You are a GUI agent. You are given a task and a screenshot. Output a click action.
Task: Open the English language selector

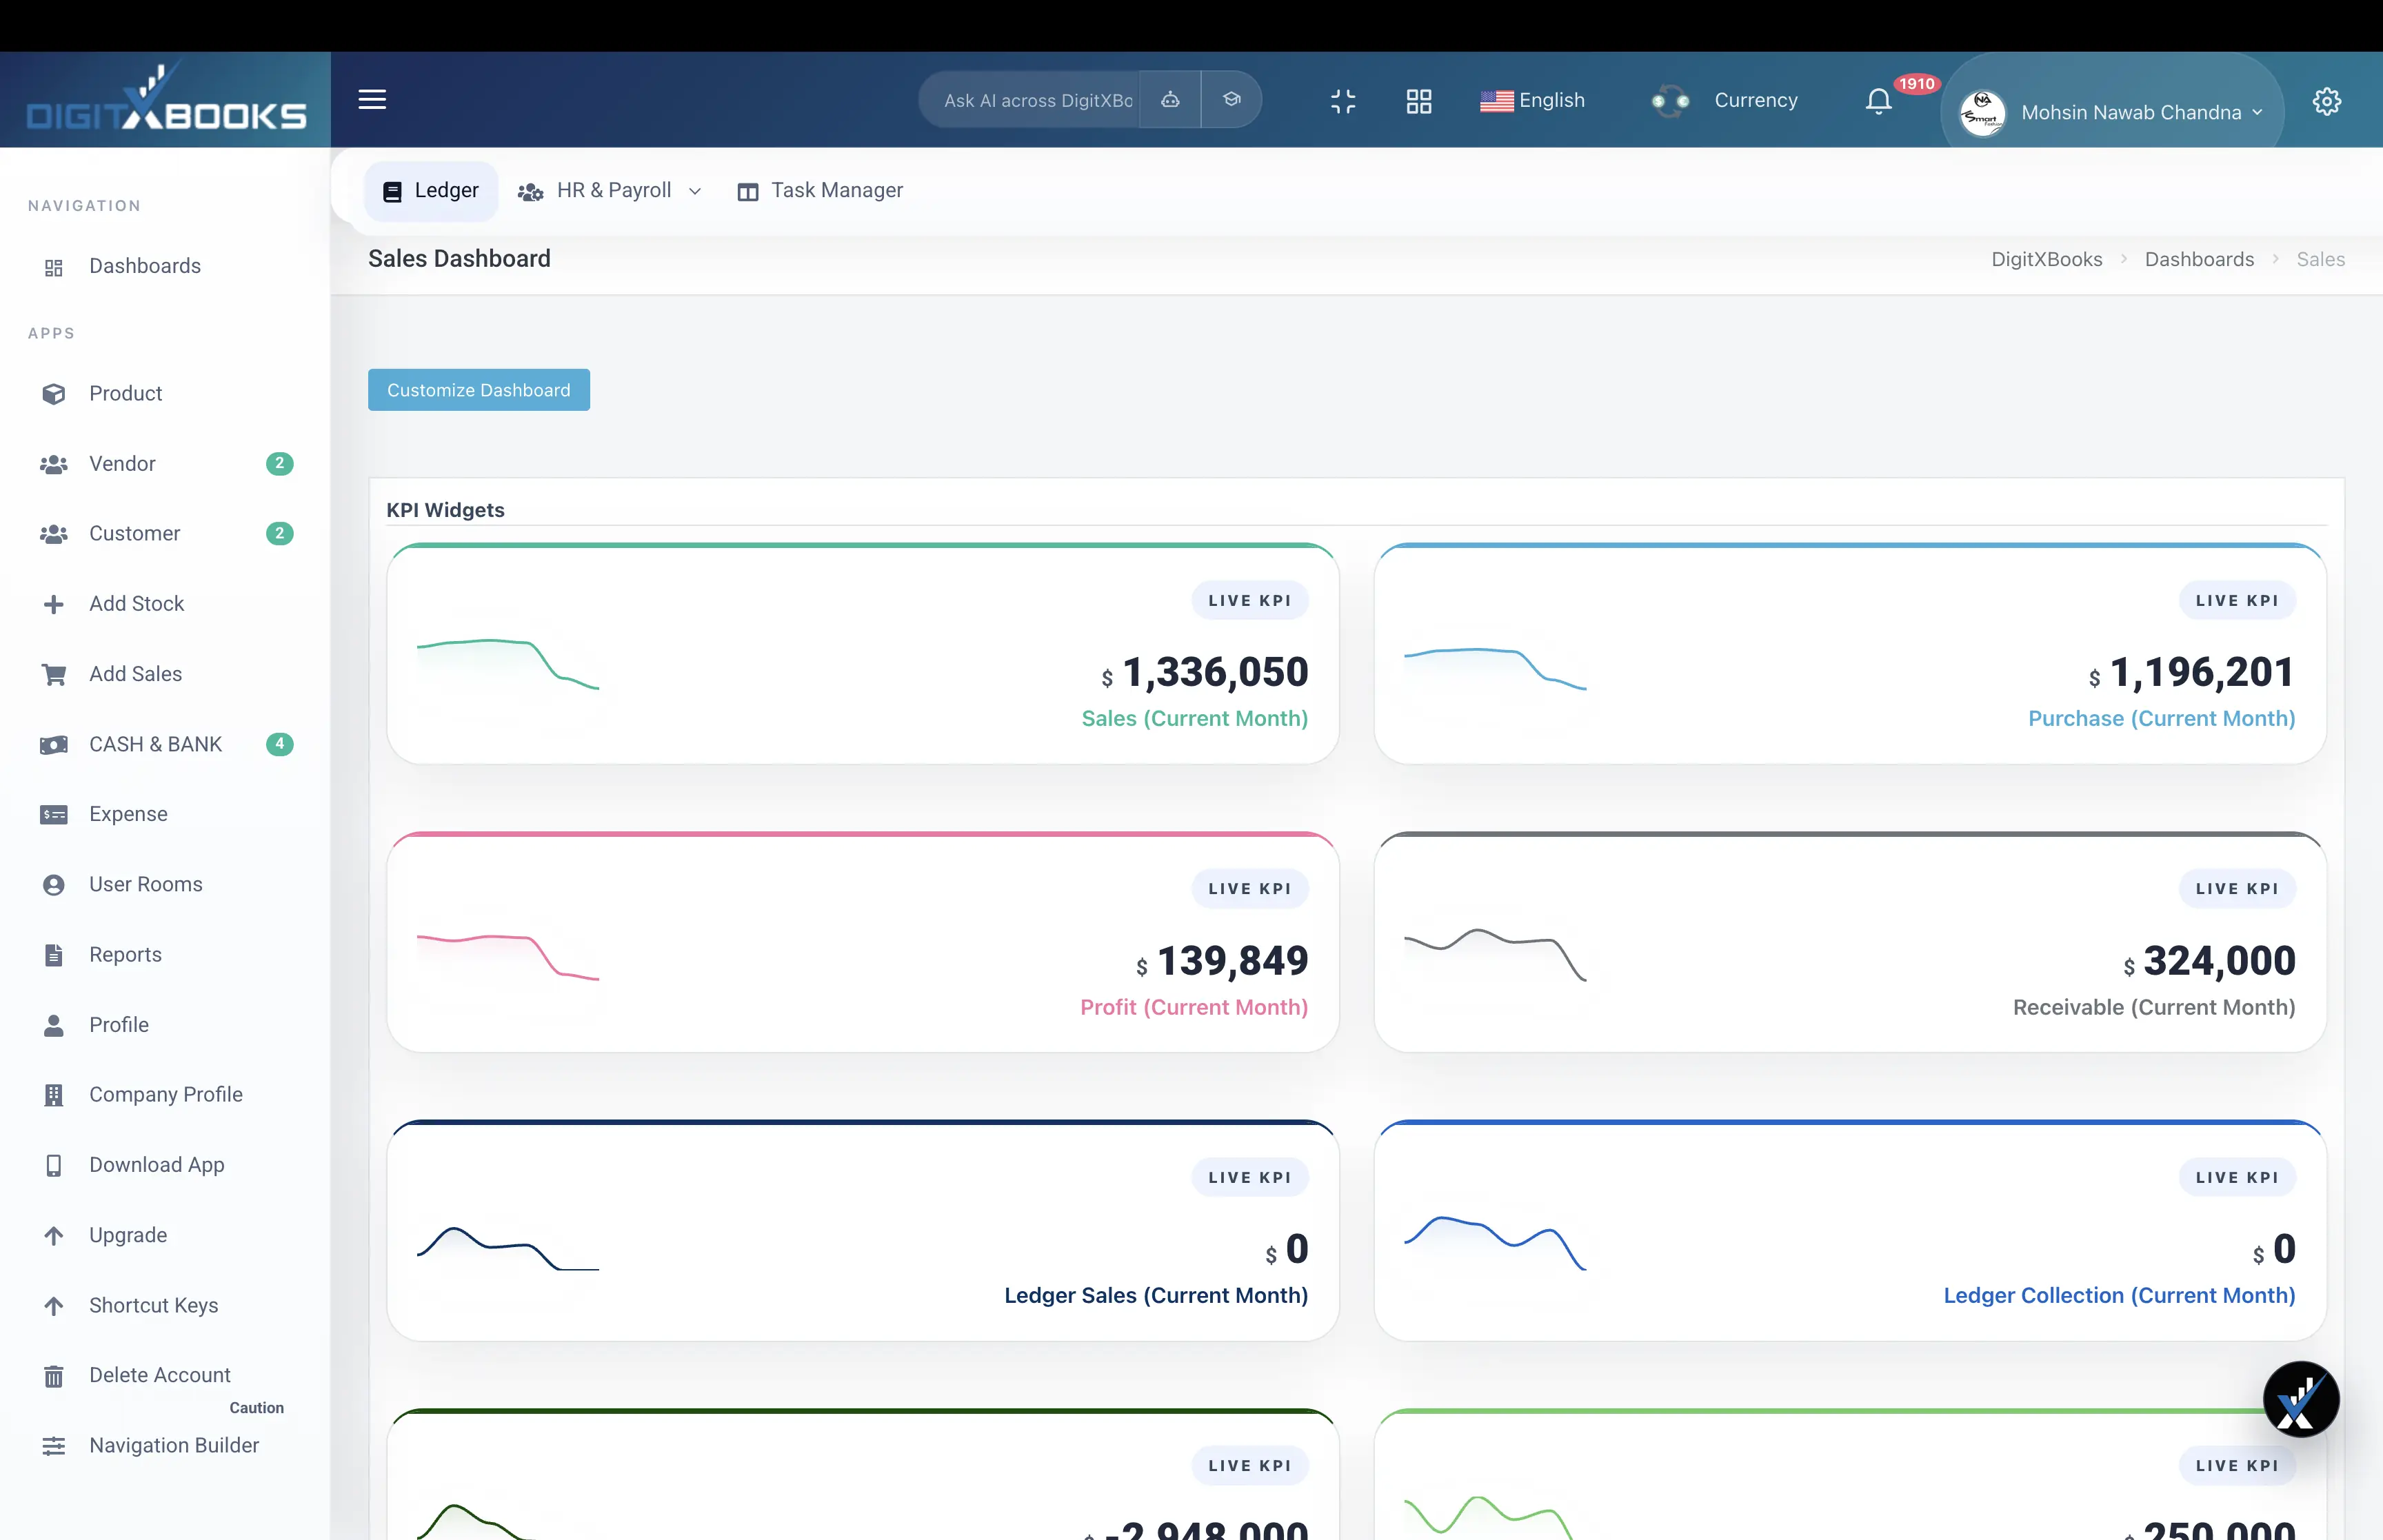(x=1533, y=100)
